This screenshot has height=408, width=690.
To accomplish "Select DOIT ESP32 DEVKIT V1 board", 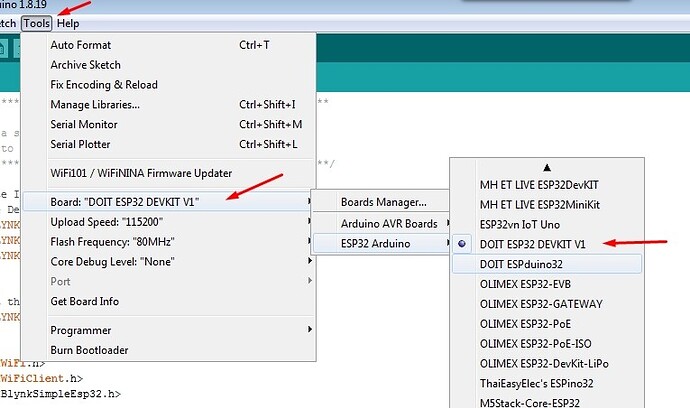I will tap(547, 244).
